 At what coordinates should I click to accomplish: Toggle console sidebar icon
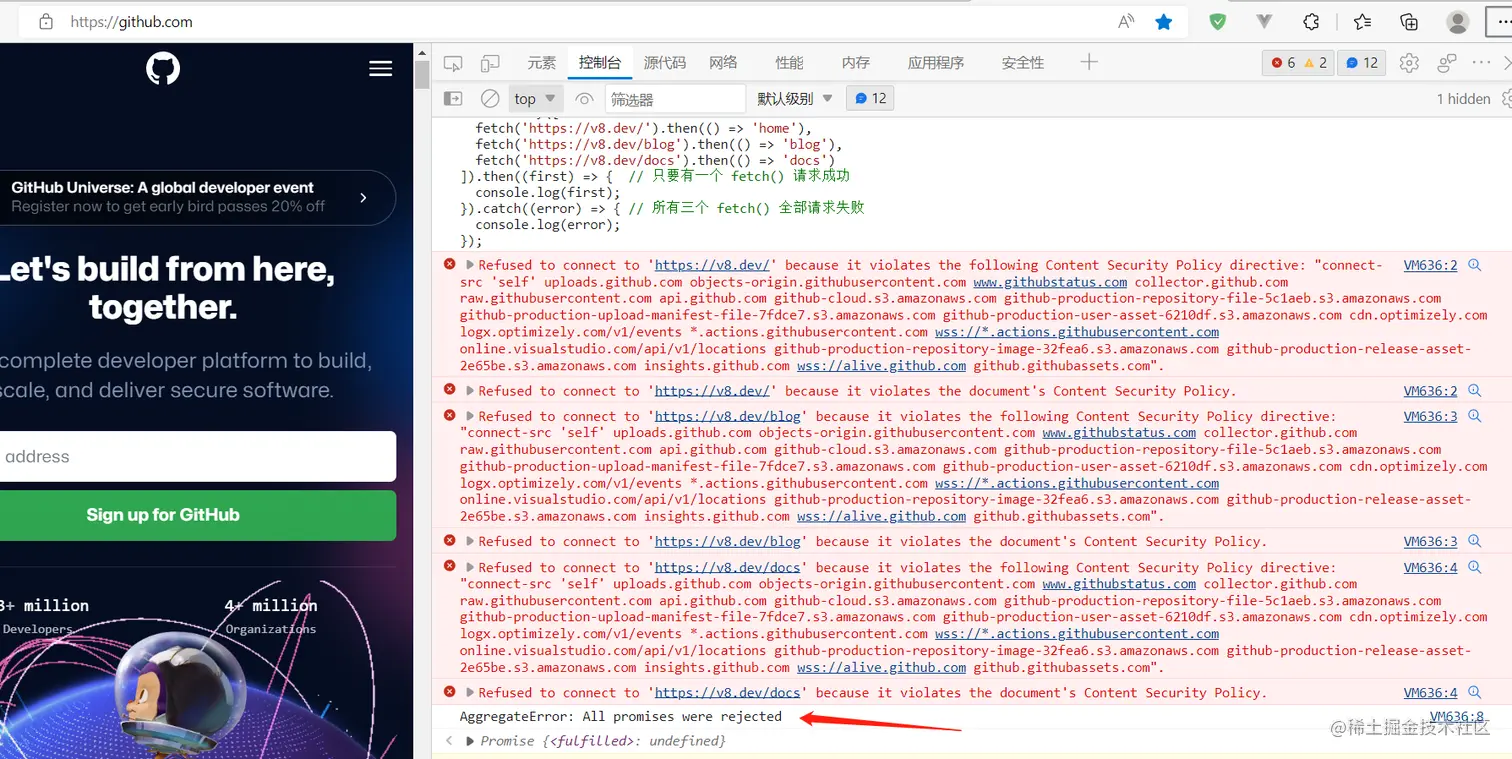click(x=453, y=99)
